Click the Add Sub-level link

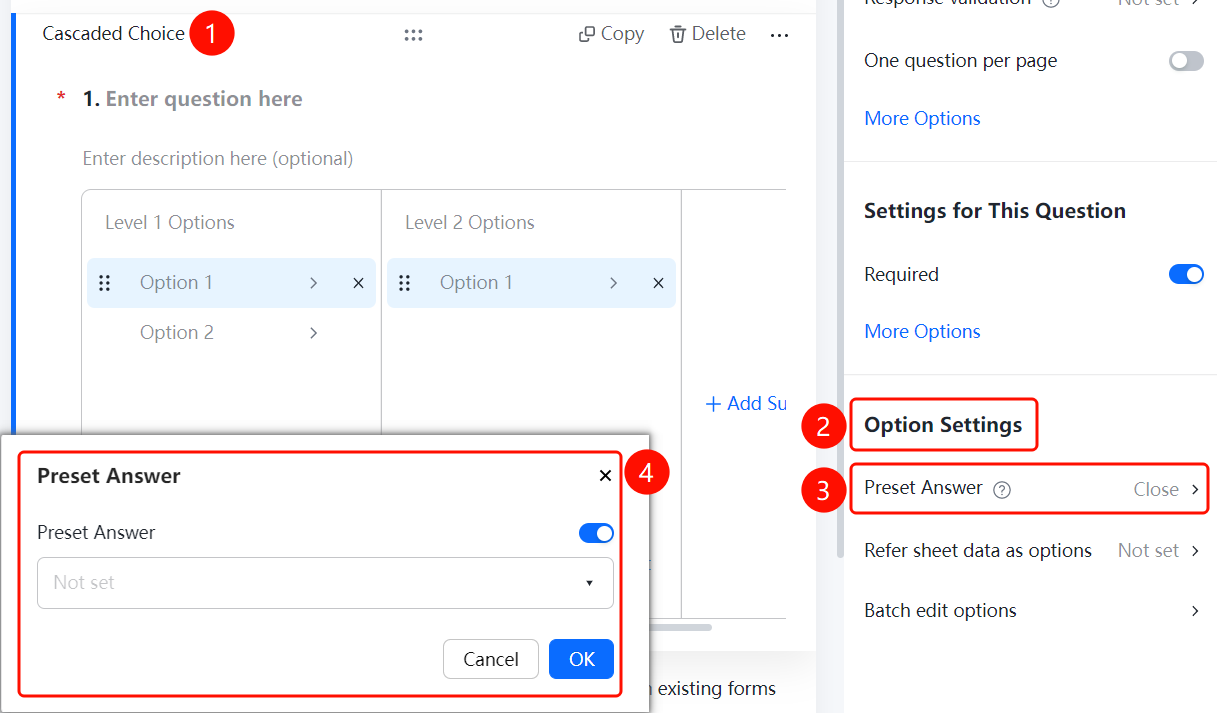(746, 403)
